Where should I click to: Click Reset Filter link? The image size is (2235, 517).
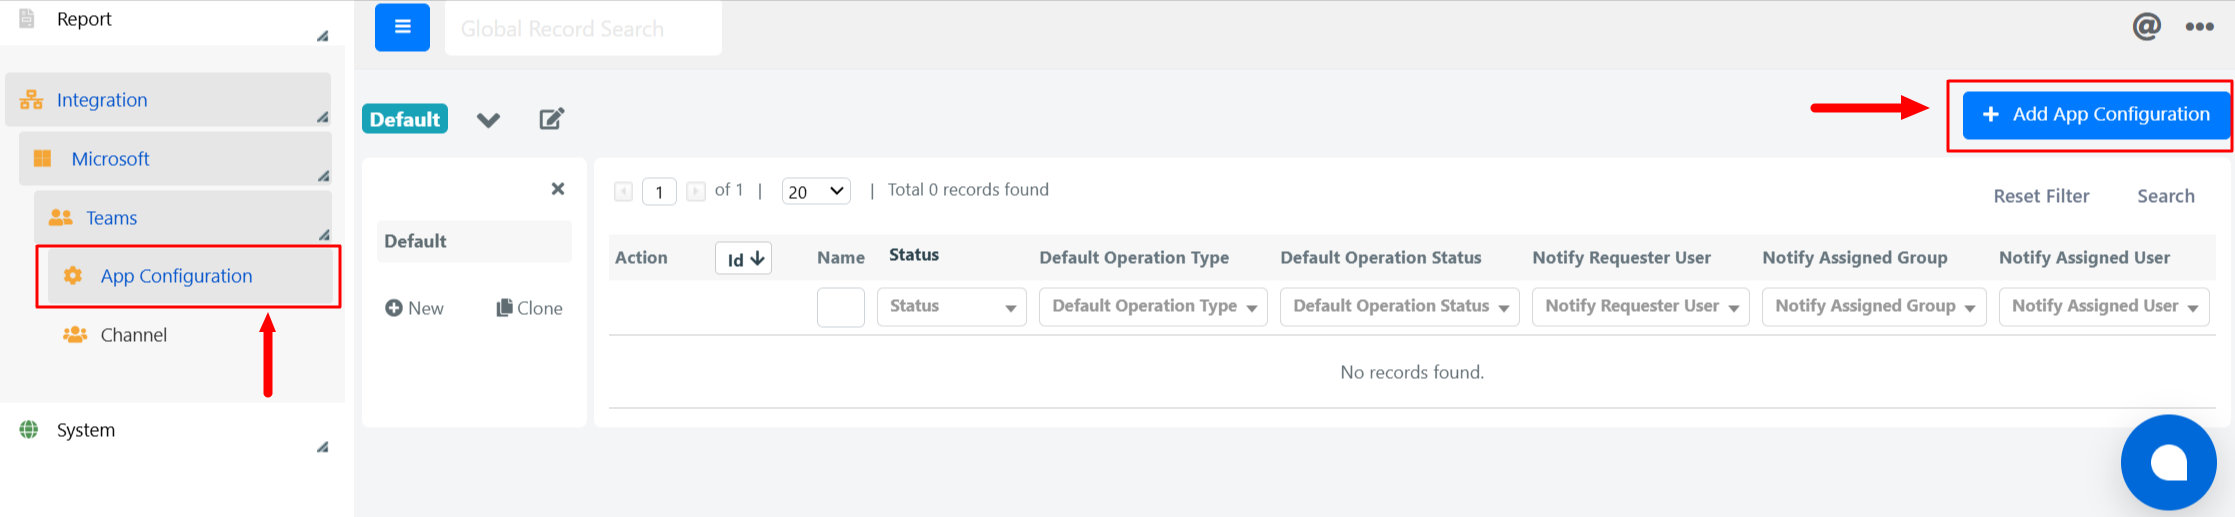[2041, 196]
